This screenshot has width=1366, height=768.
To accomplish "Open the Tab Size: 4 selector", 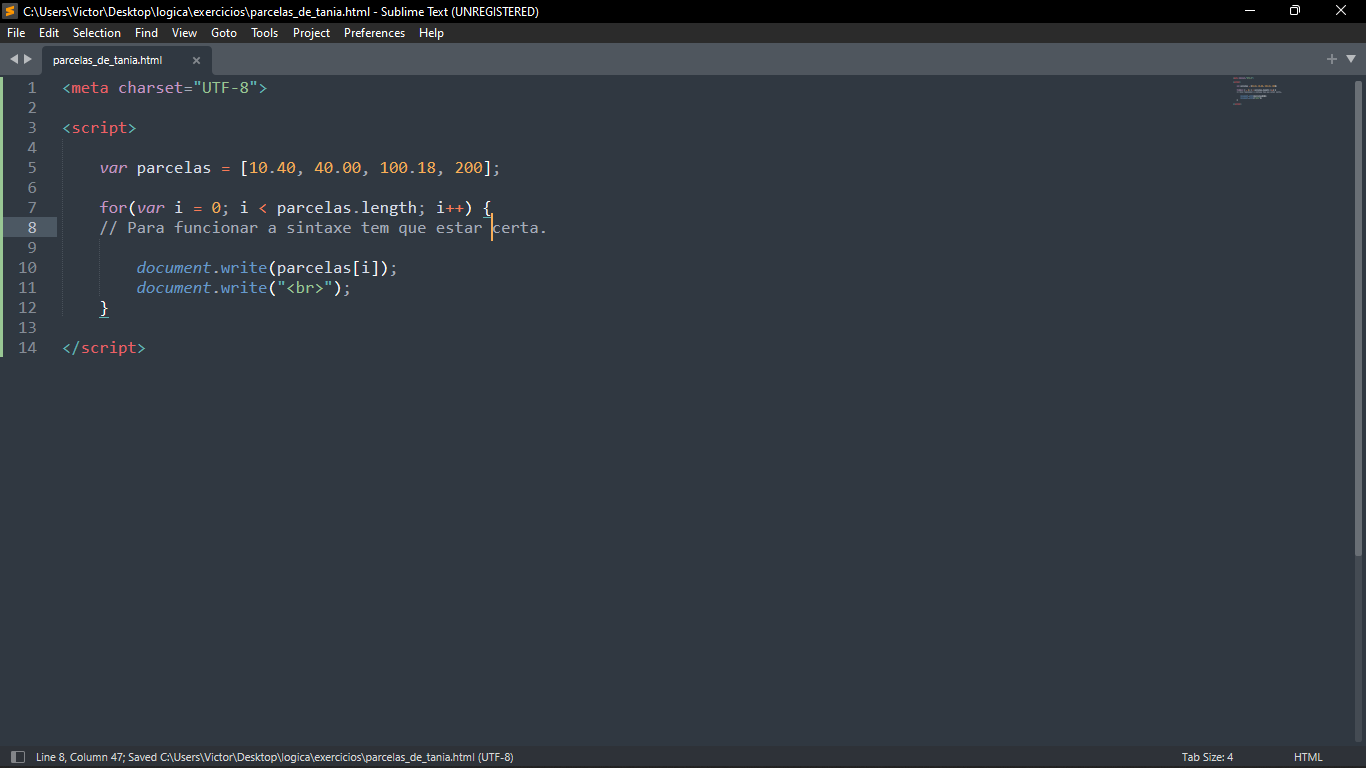I will click(1207, 757).
